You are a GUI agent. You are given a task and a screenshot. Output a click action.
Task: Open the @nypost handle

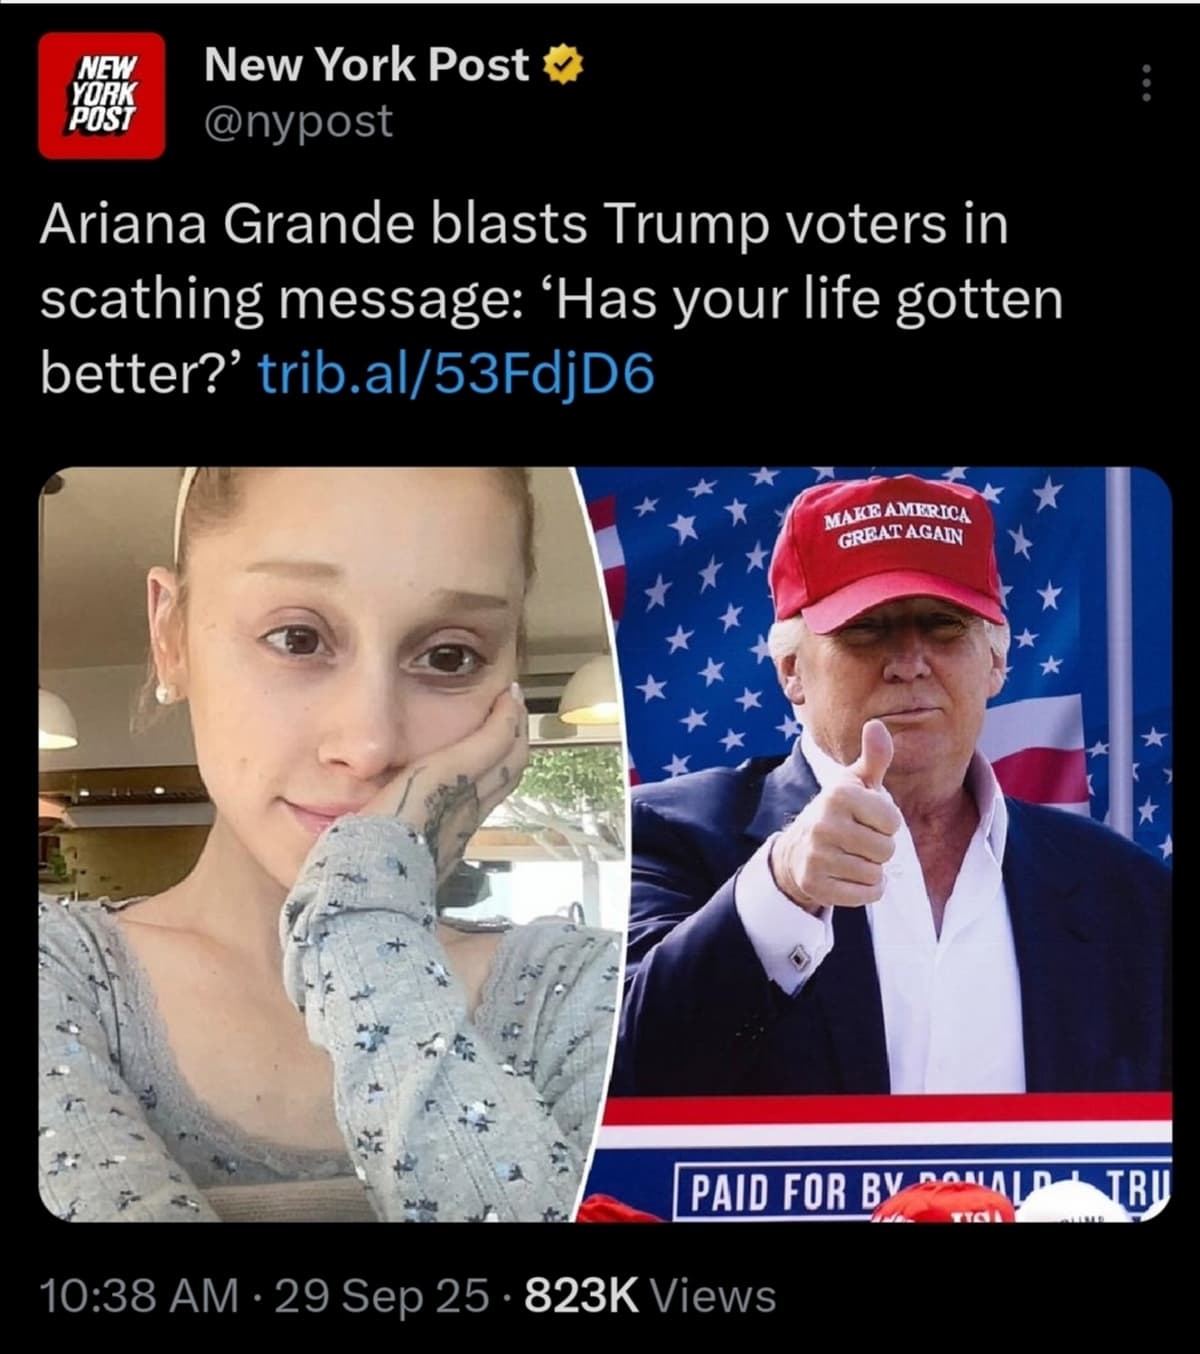[298, 122]
